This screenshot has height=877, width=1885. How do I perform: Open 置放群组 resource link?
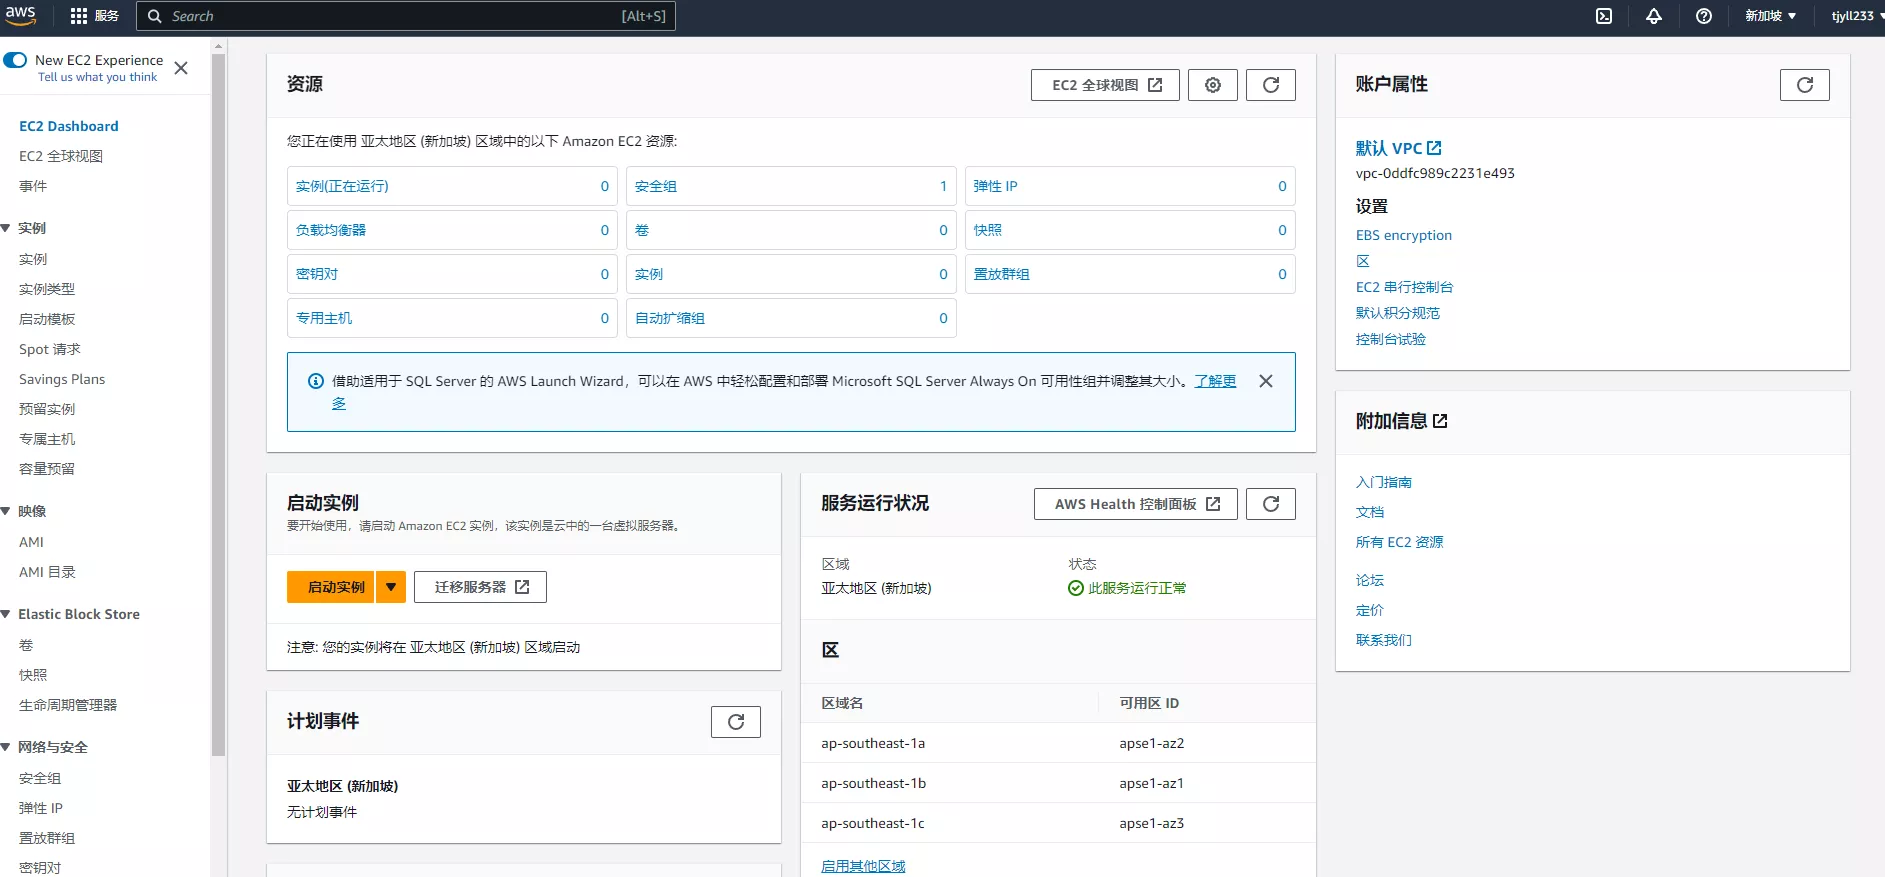click(1001, 274)
